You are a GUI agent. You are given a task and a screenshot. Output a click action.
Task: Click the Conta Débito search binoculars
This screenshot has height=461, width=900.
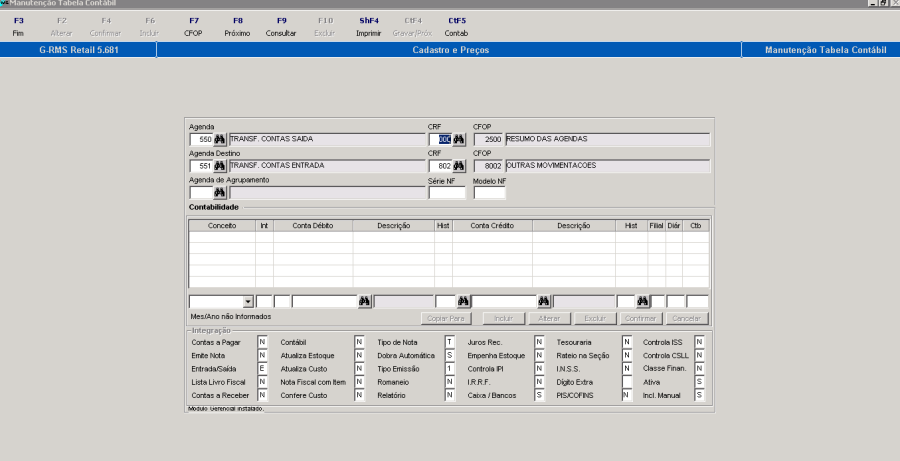tap(365, 301)
